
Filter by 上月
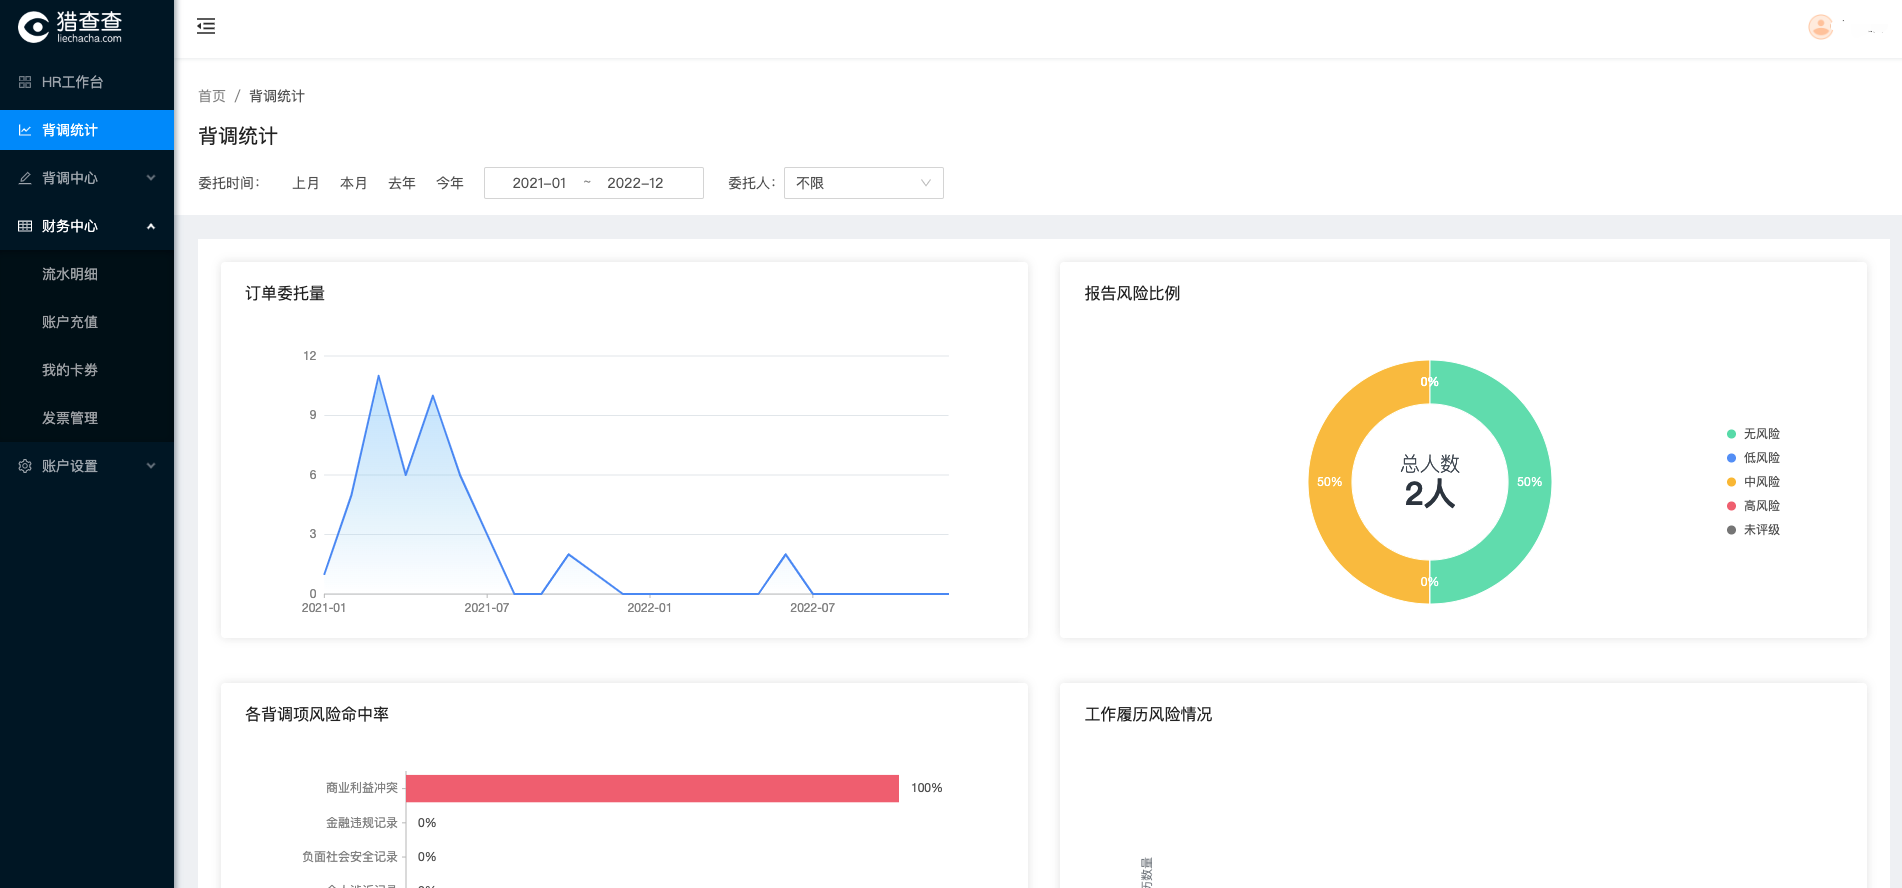[306, 183]
